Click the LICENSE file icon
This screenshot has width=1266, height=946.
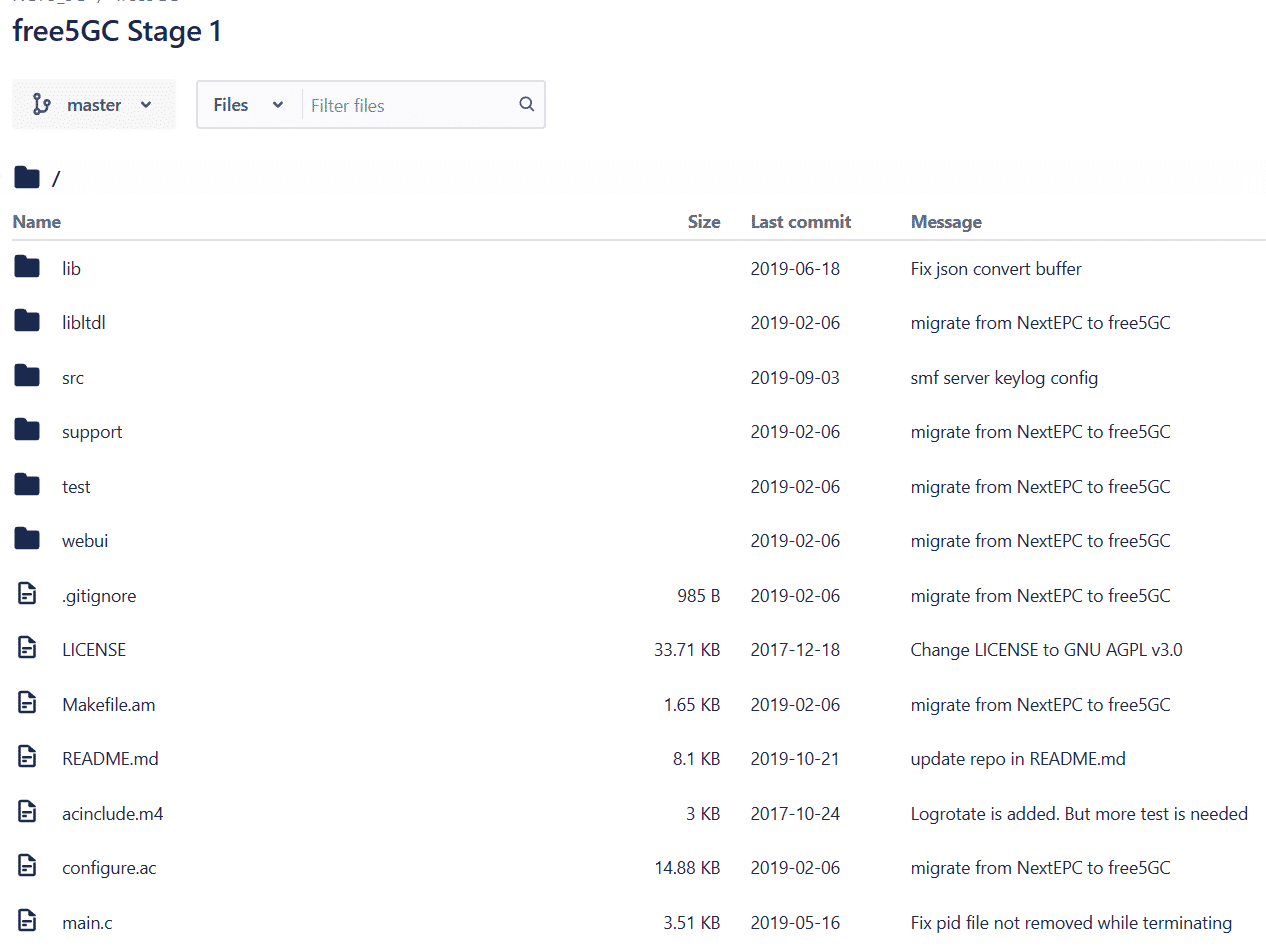27,648
